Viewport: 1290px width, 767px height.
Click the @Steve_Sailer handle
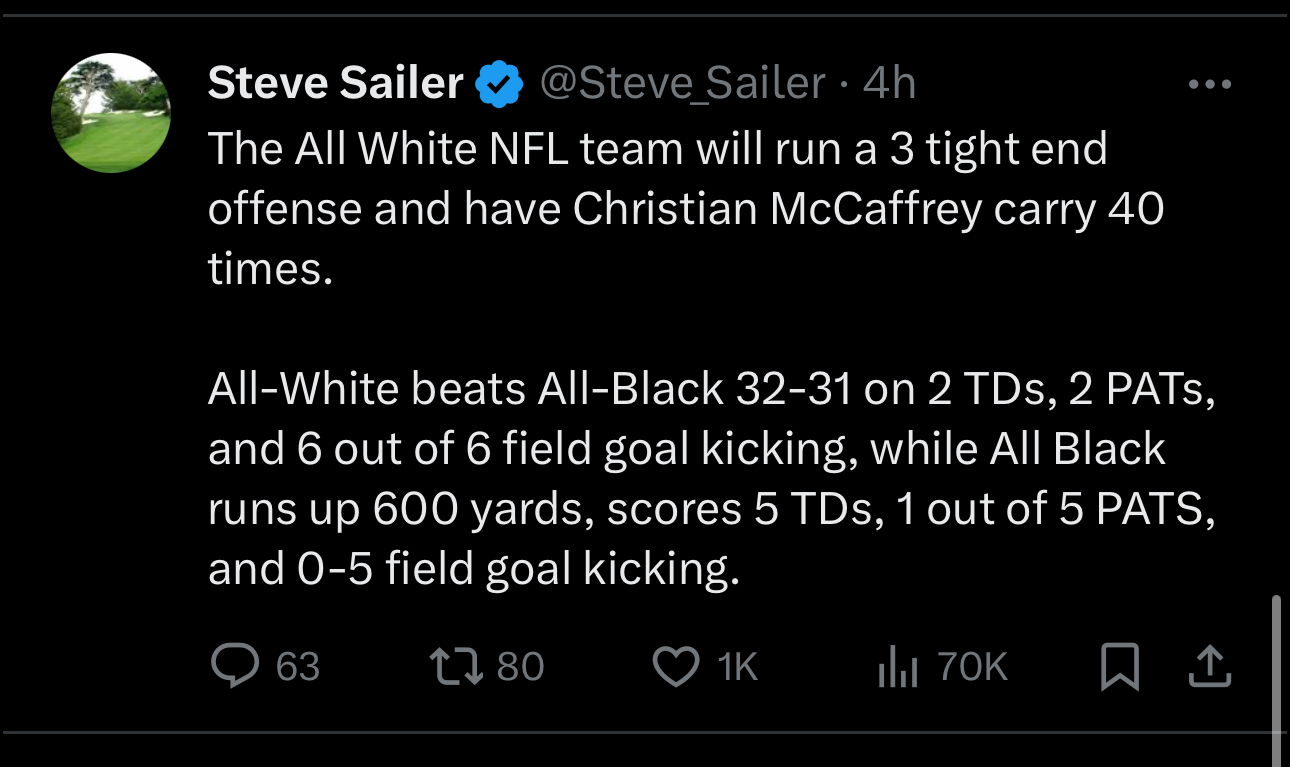[x=683, y=83]
